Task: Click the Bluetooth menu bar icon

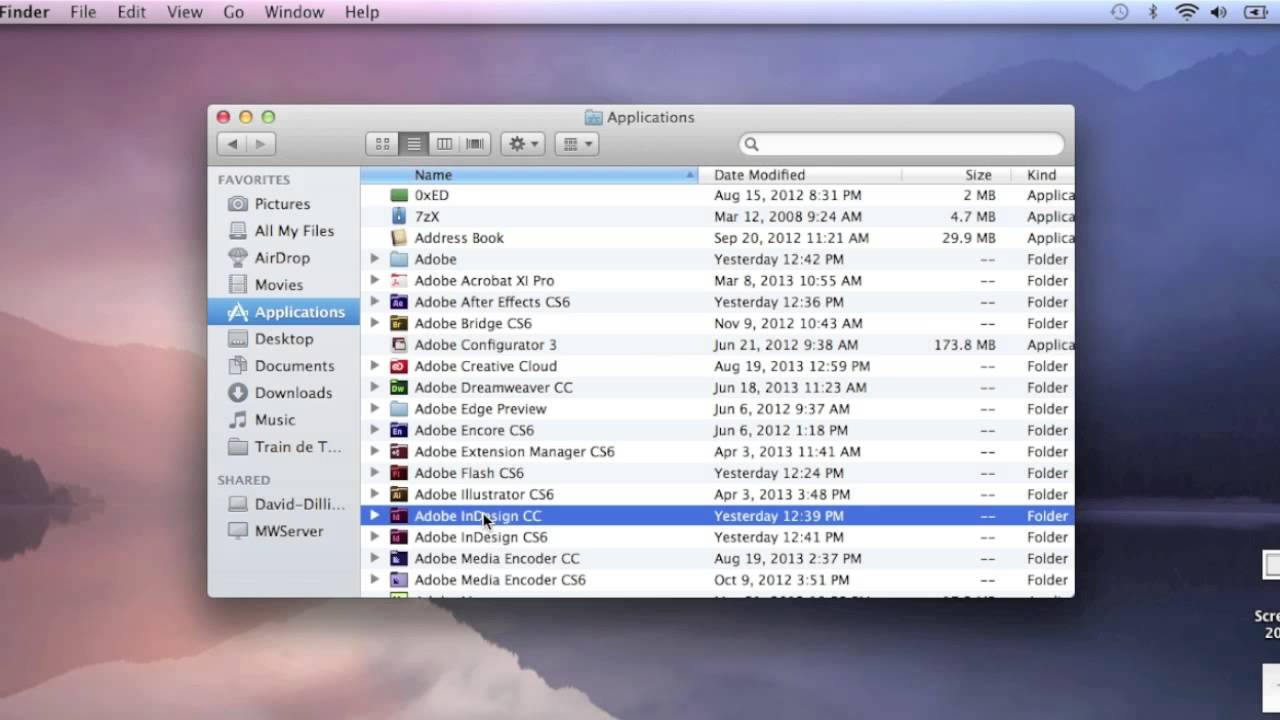Action: 1152,12
